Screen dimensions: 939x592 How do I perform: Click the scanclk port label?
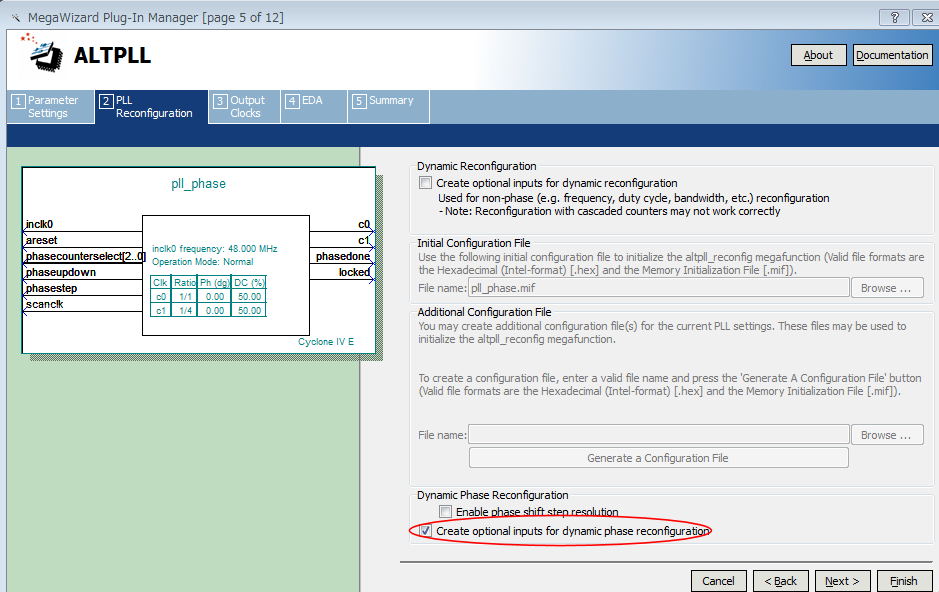pos(44,304)
